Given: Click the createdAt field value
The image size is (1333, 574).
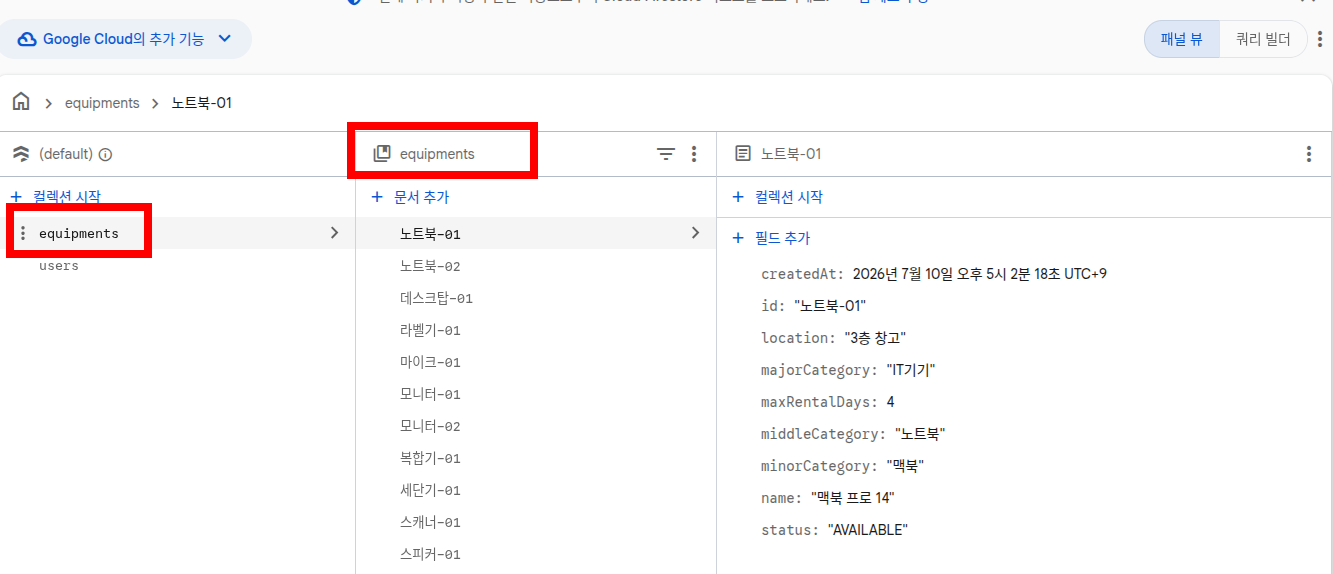Looking at the screenshot, I should click(x=980, y=274).
